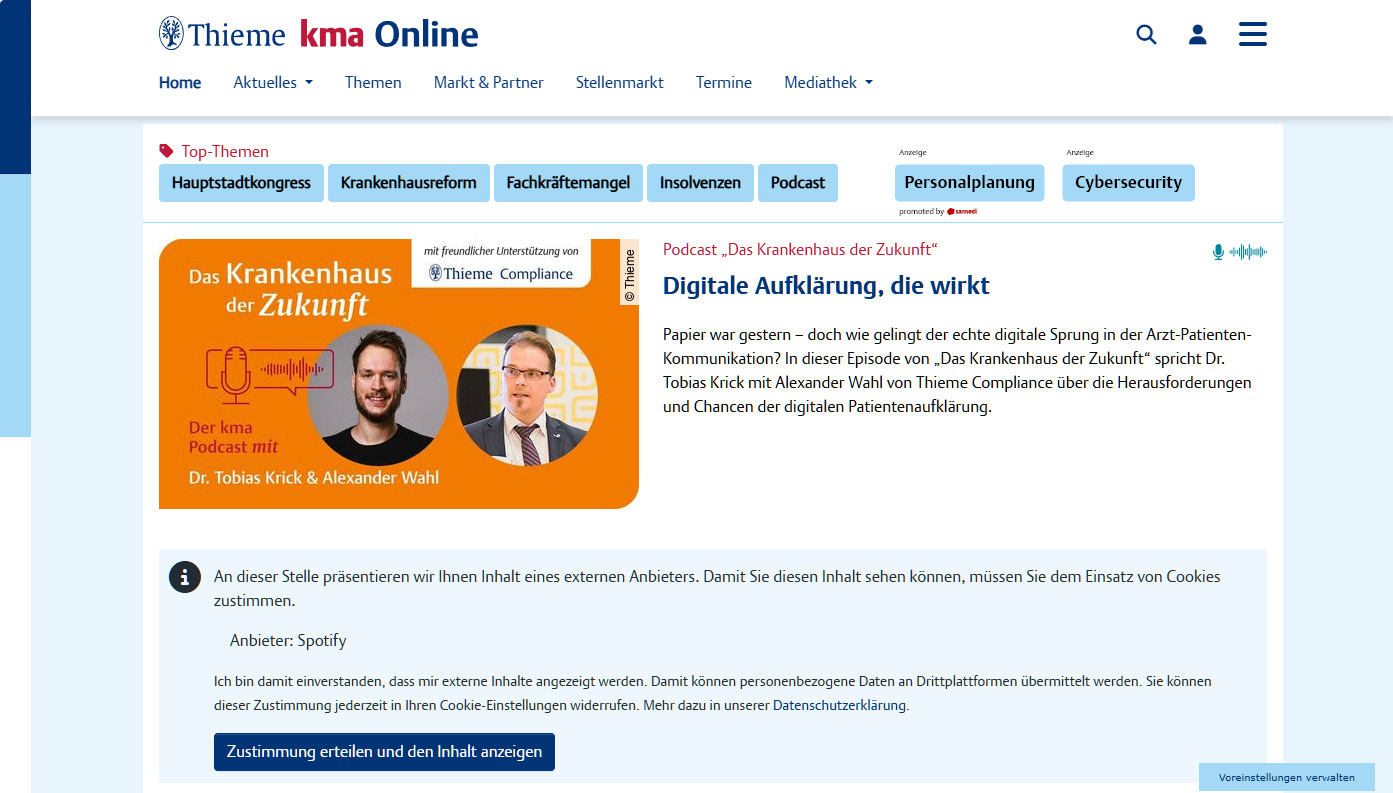Viewport: 1393px width, 793px height.
Task: Click the Thieme kma Online logo
Action: point(318,34)
